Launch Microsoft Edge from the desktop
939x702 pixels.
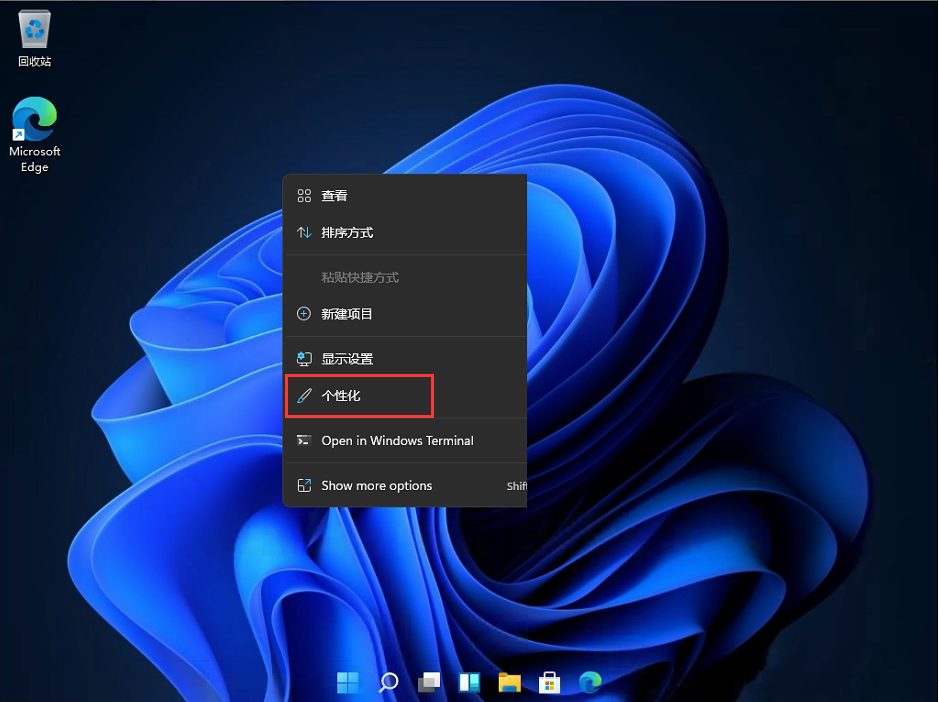(34, 120)
